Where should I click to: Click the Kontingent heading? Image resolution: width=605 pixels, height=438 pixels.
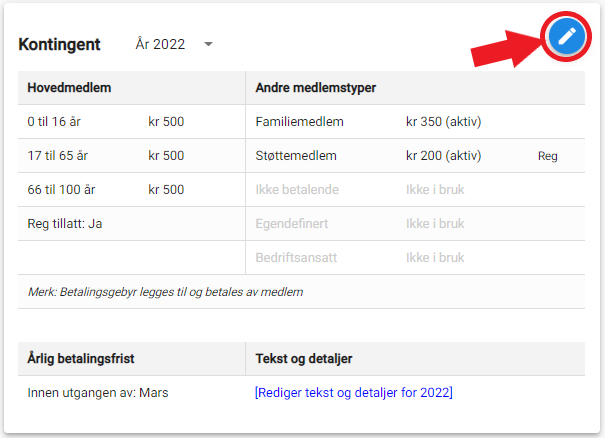point(59,44)
